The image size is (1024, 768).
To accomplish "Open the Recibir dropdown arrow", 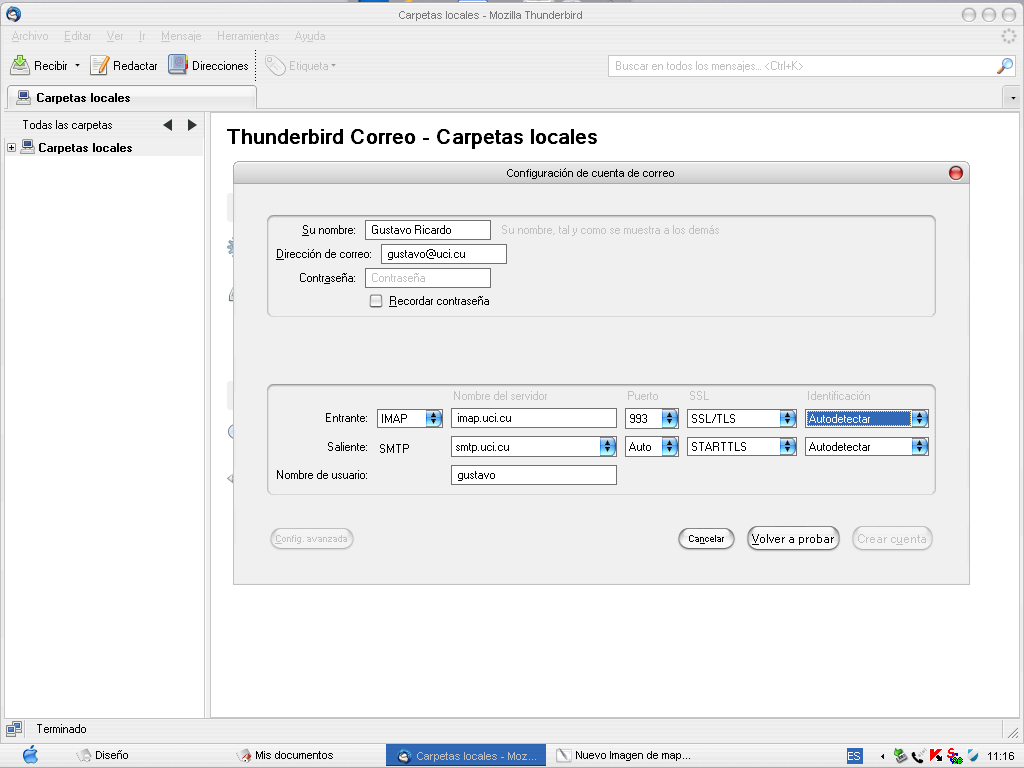I will 77,65.
